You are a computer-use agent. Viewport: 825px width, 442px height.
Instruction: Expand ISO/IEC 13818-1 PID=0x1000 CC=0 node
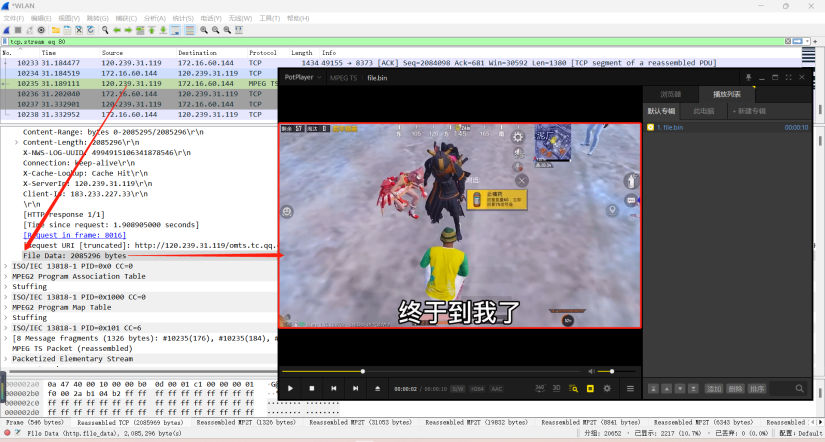pos(6,297)
